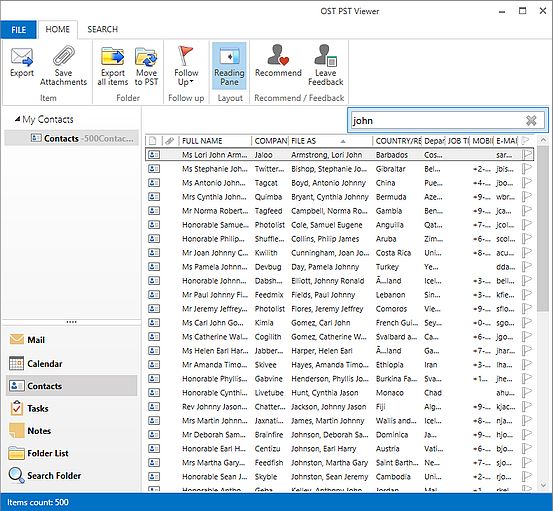Click the Move to PST icon

click(146, 57)
